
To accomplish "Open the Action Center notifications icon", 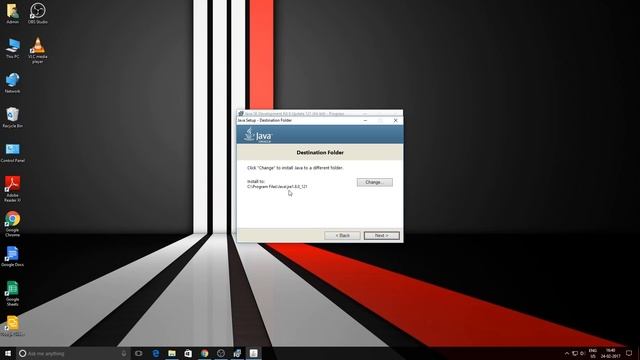I will [629, 353].
